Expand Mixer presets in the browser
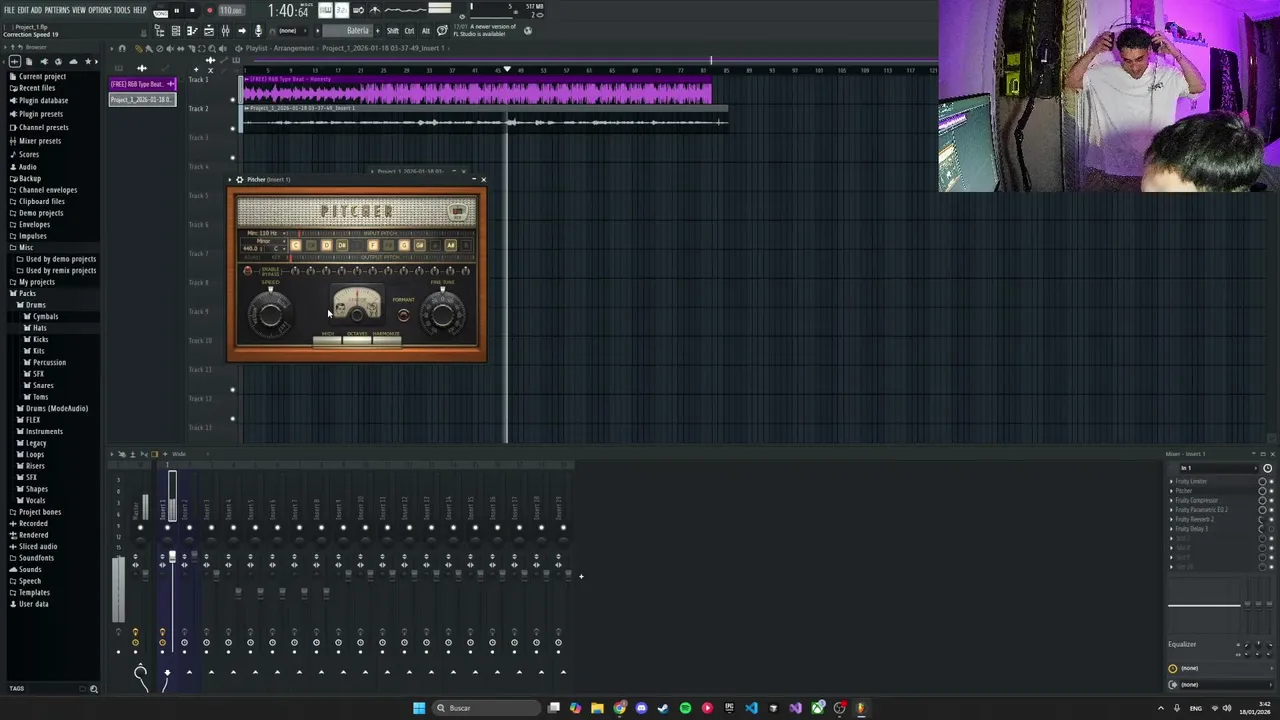1280x720 pixels. [40, 141]
